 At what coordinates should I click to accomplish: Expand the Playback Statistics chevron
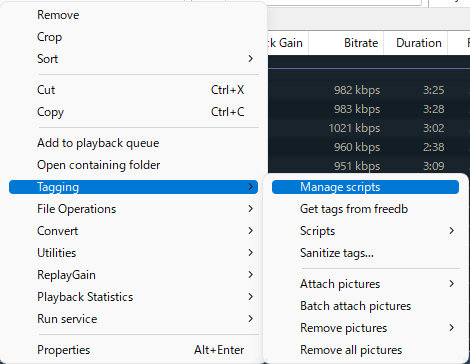(x=251, y=297)
